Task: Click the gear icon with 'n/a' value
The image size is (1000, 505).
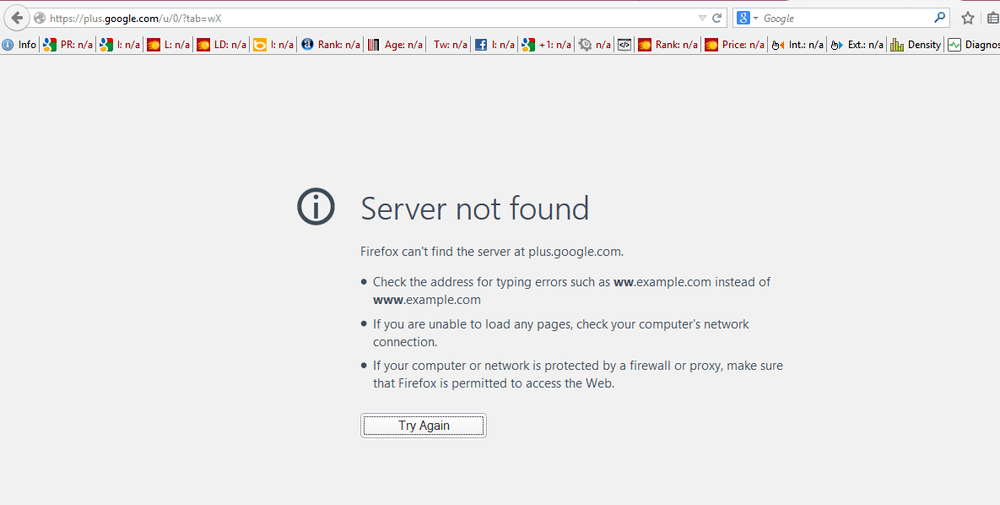Action: pos(594,45)
